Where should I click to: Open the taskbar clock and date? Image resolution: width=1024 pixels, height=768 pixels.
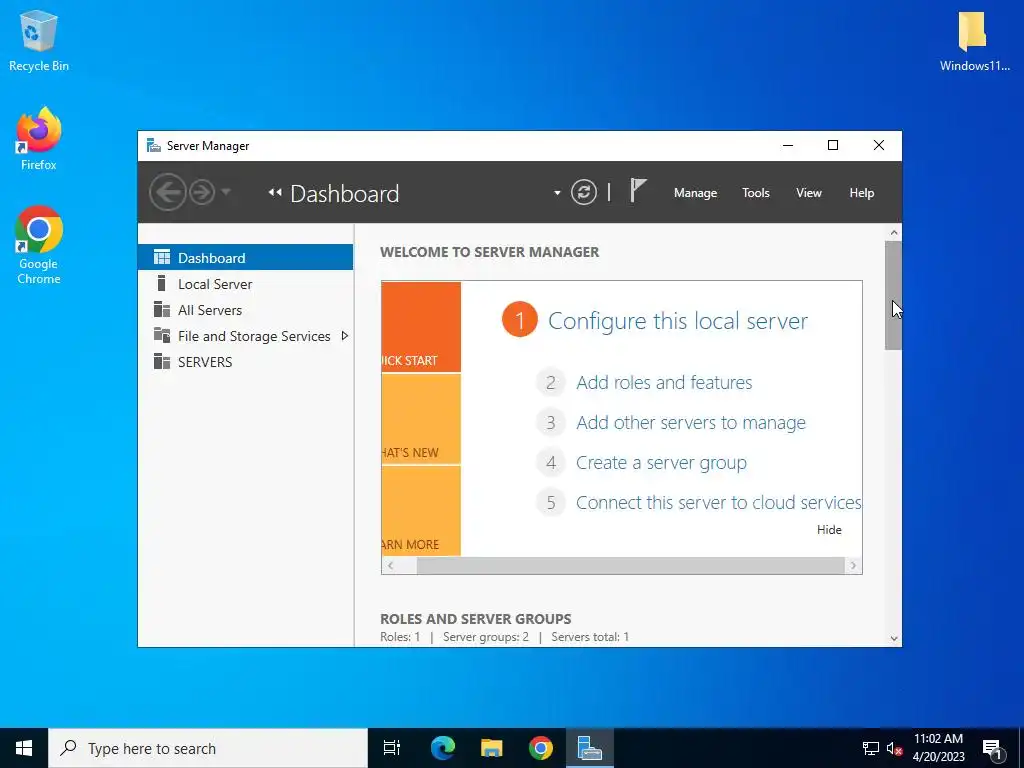pyautogui.click(x=938, y=748)
